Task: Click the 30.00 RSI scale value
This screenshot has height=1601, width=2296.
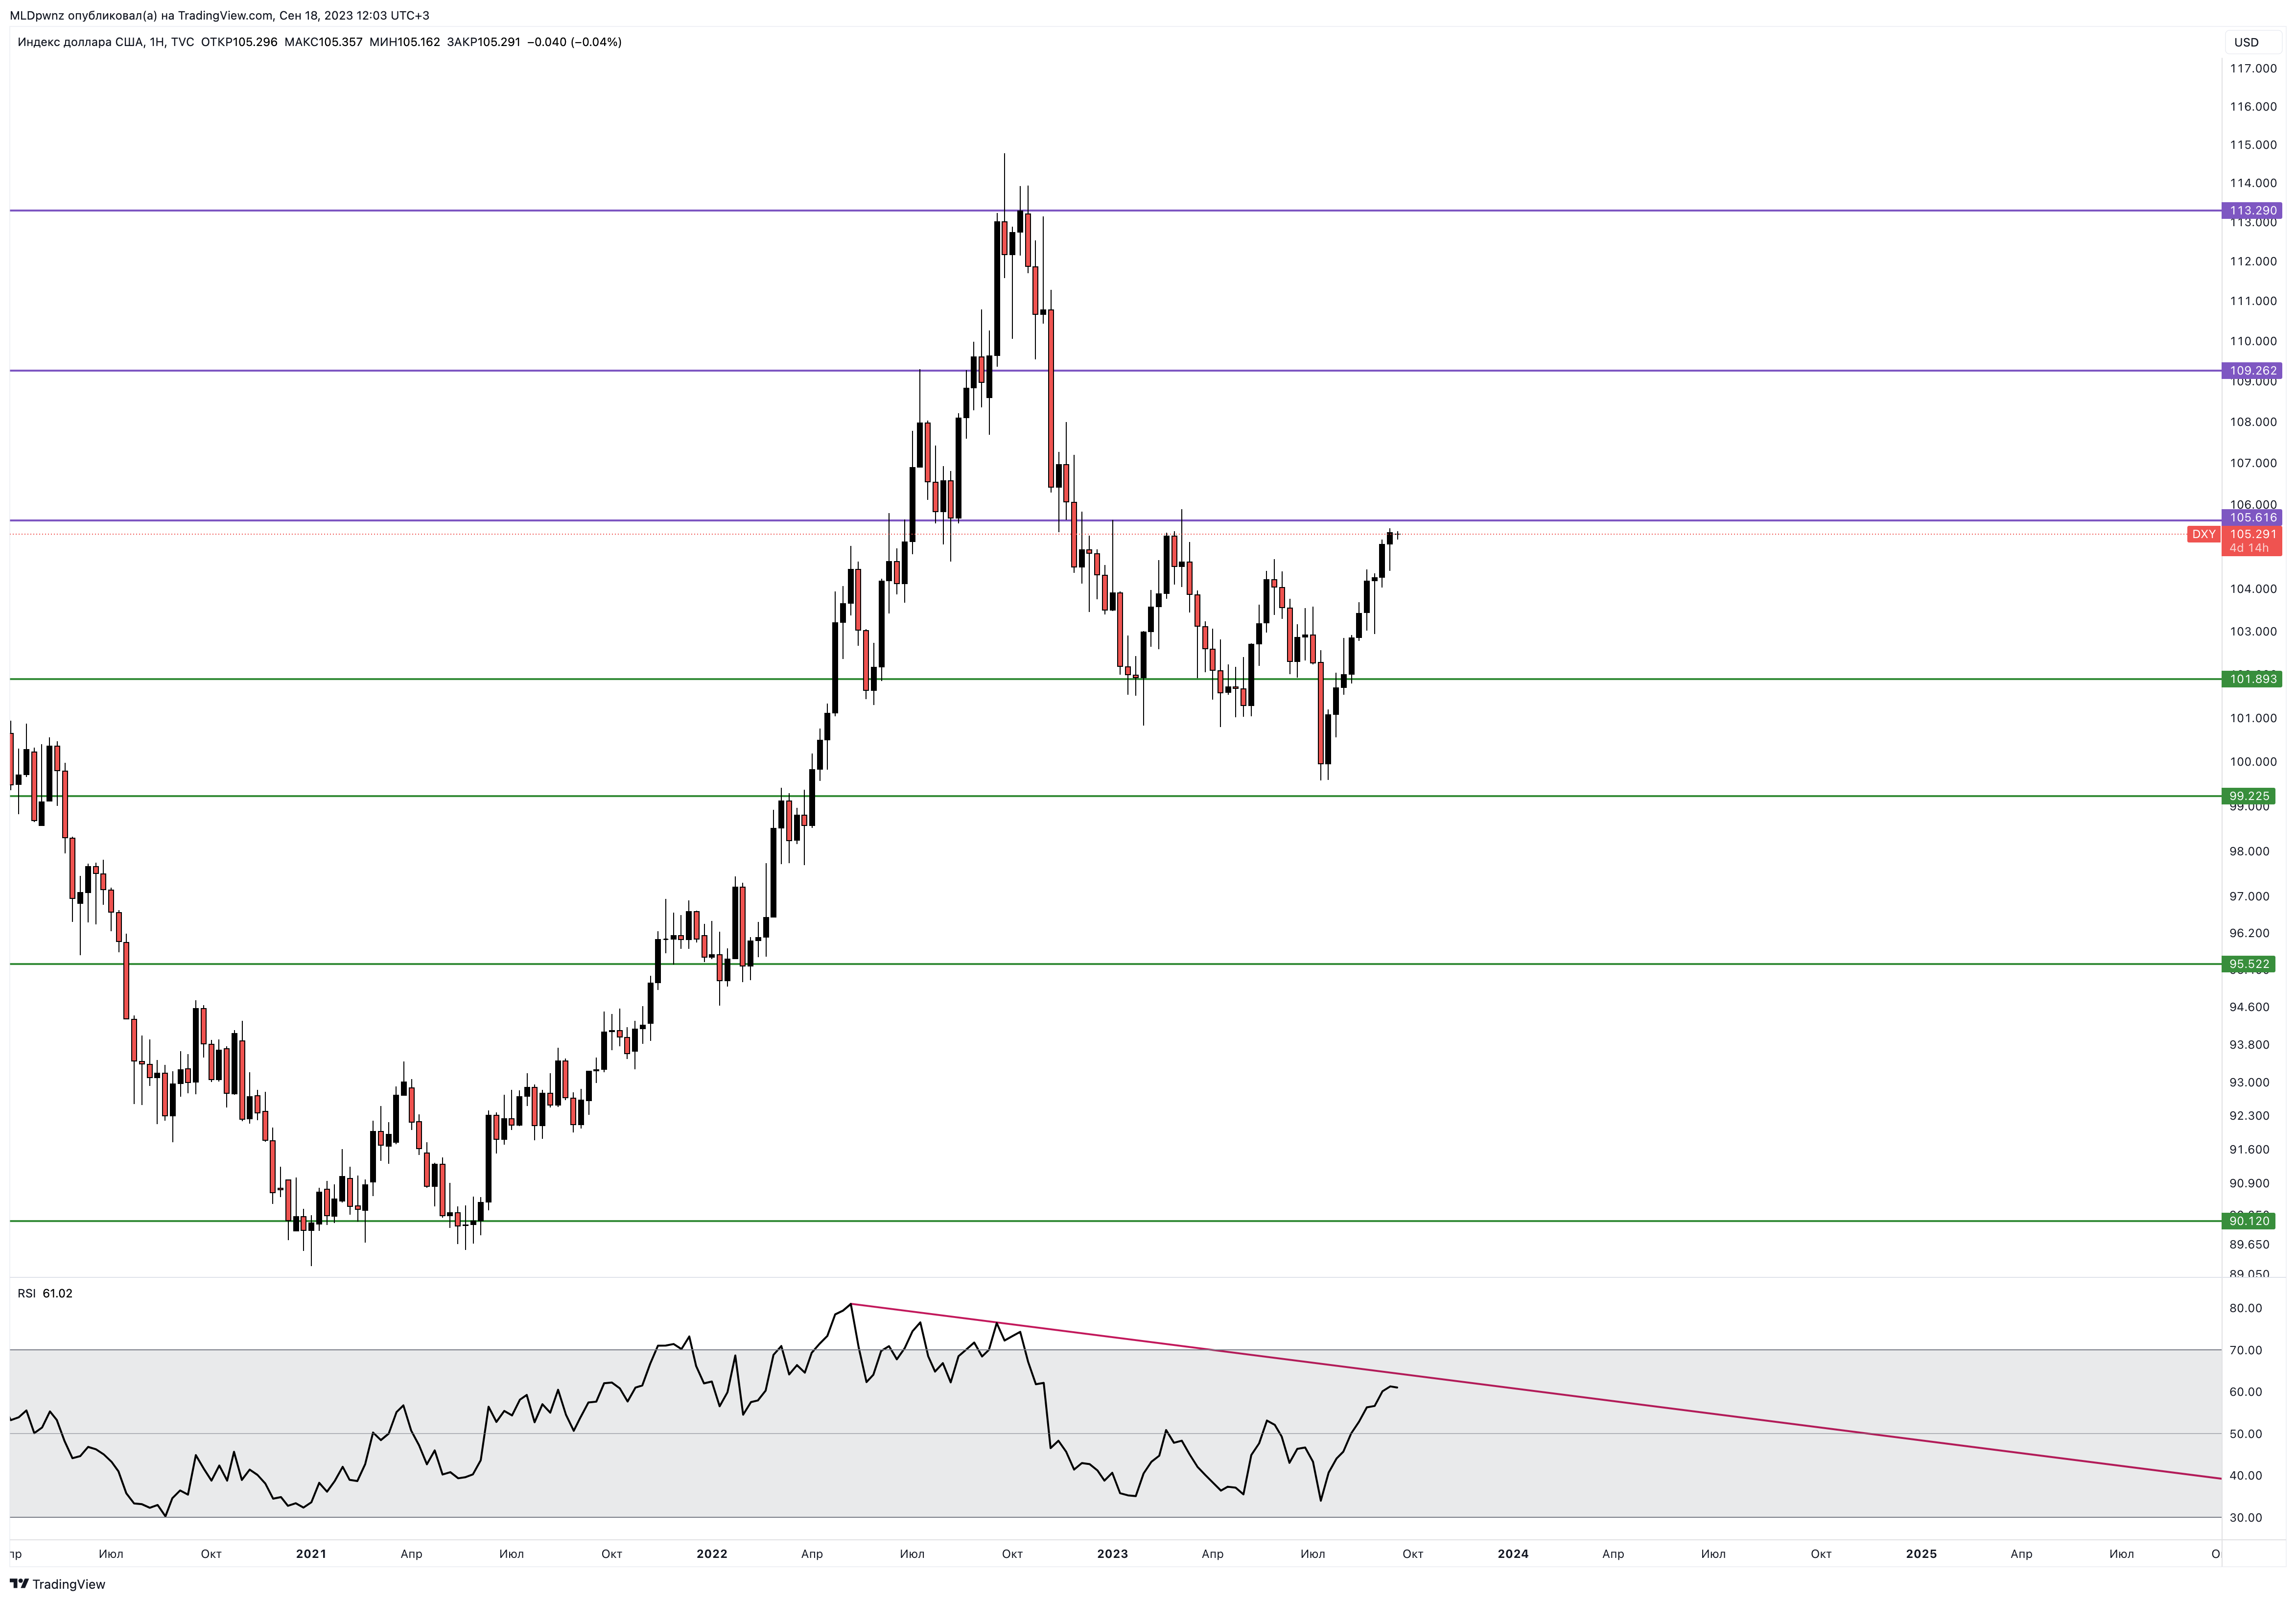Action: click(x=2246, y=1517)
